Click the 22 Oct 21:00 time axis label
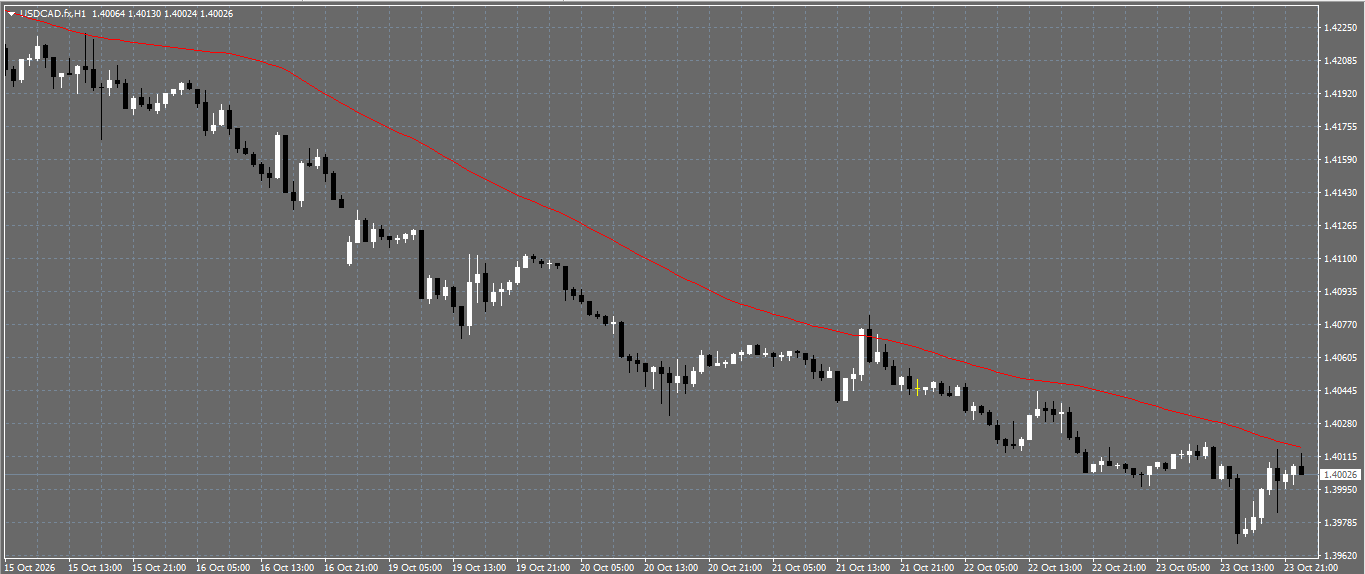This screenshot has height=574, width=1365. (1119, 567)
